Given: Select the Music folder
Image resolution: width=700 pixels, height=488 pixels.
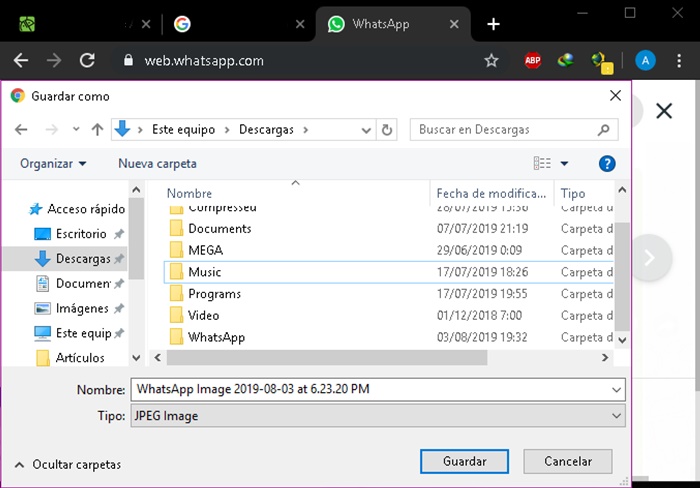Looking at the screenshot, I should tap(388, 272).
